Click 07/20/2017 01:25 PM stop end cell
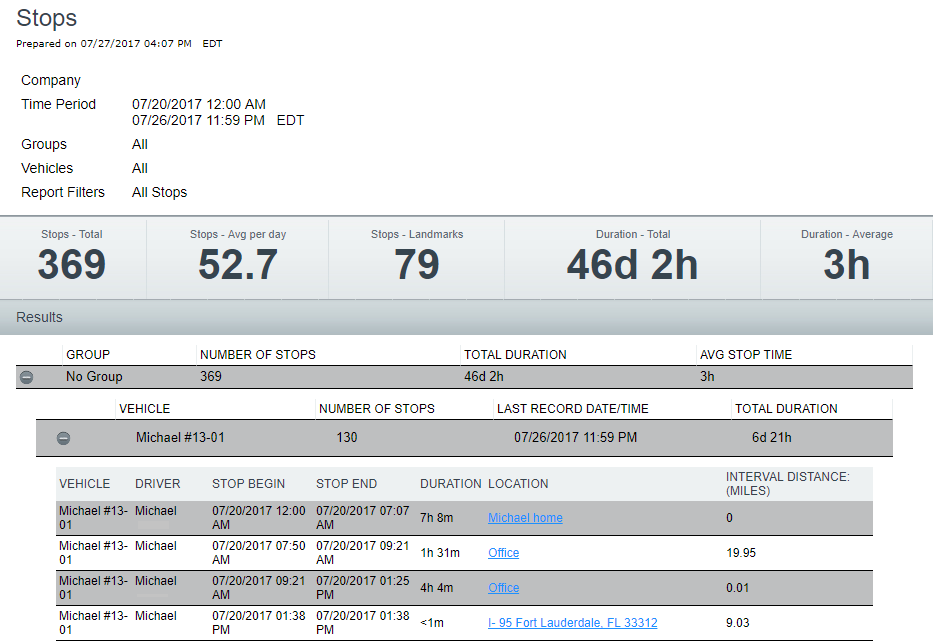933x641 pixels. (x=362, y=587)
